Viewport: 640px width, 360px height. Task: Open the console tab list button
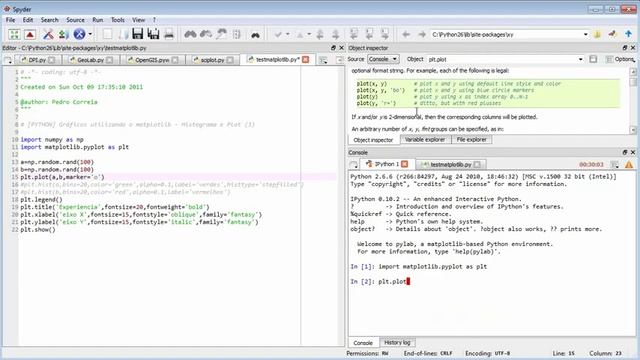tap(354, 165)
